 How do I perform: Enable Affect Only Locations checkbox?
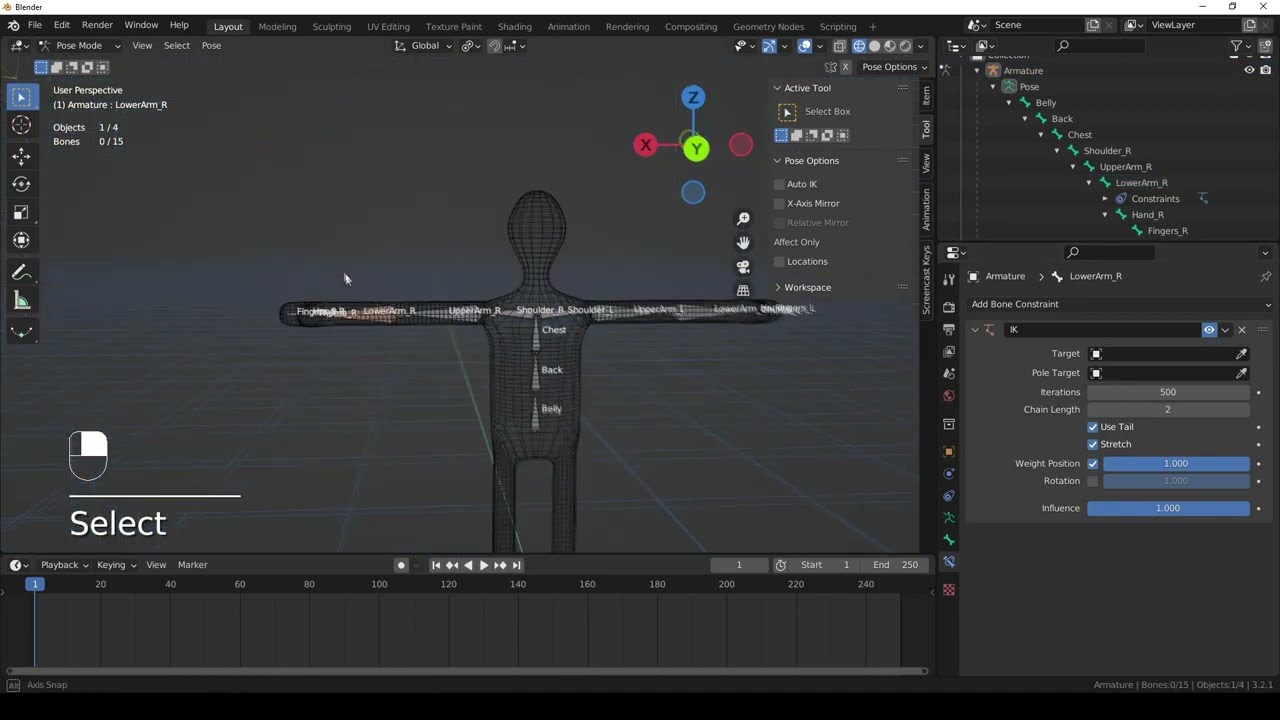779,262
